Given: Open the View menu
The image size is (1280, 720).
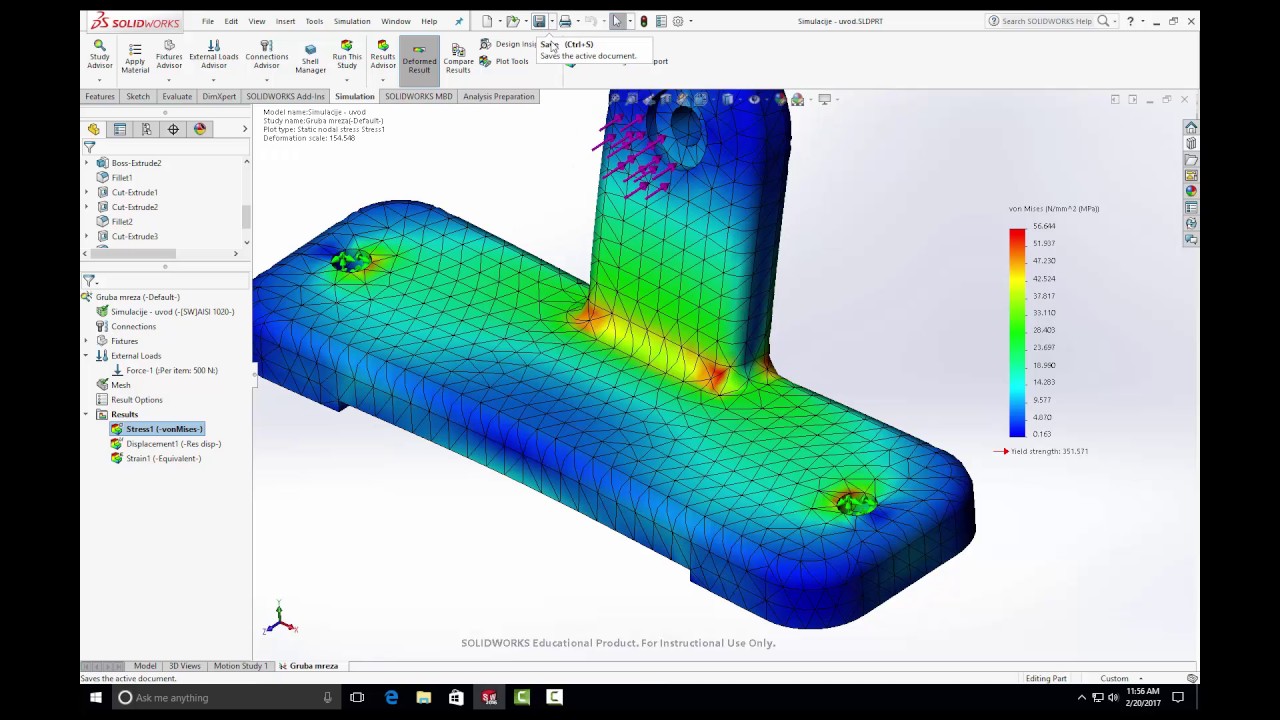Looking at the screenshot, I should pyautogui.click(x=257, y=21).
